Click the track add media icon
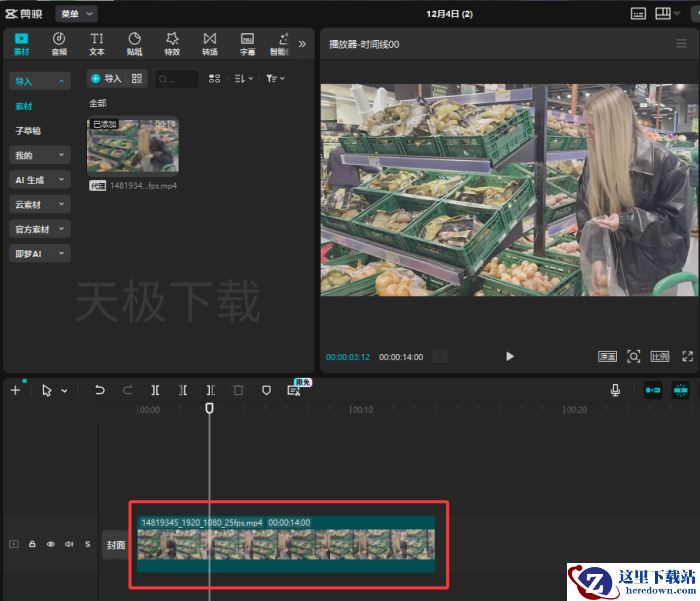 [14, 544]
